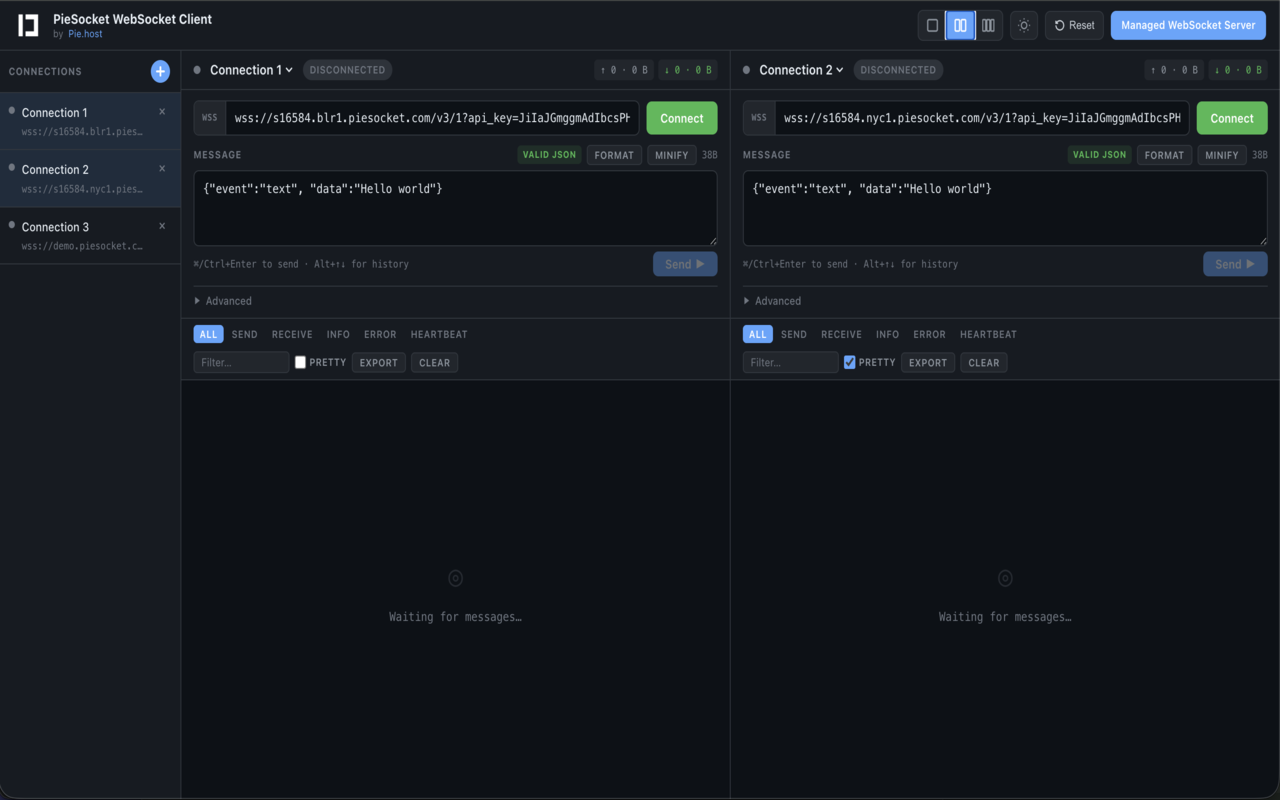Screen dimensions: 1280x800
Task: Switch to single-pane layout icon
Action: click(x=932, y=25)
